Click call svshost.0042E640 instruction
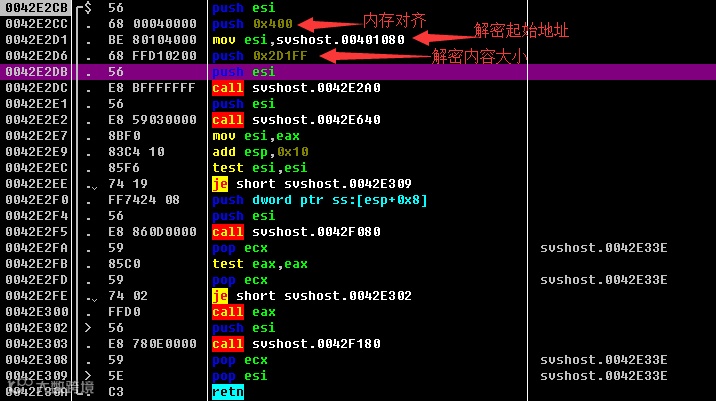Screen dimensions: 716x401 pyautogui.click(x=296, y=120)
